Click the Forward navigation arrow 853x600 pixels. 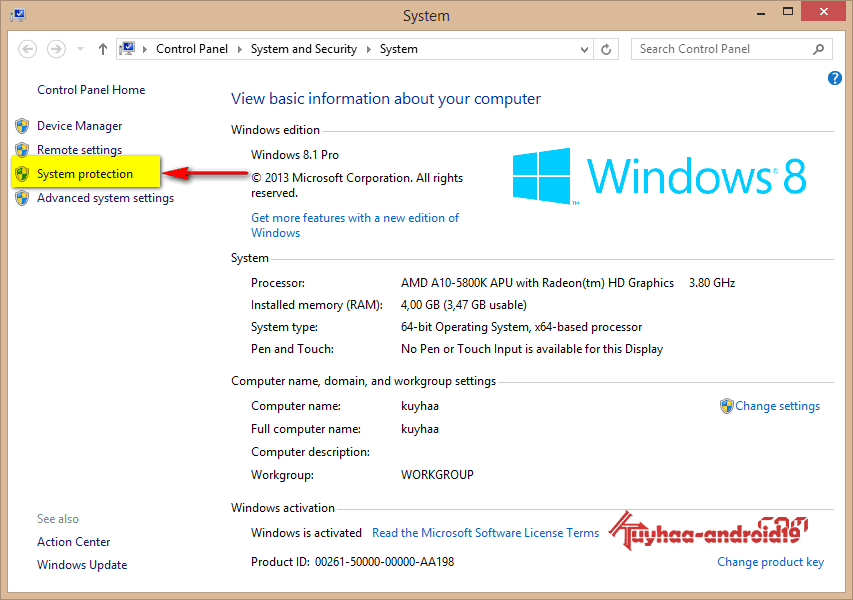56,49
